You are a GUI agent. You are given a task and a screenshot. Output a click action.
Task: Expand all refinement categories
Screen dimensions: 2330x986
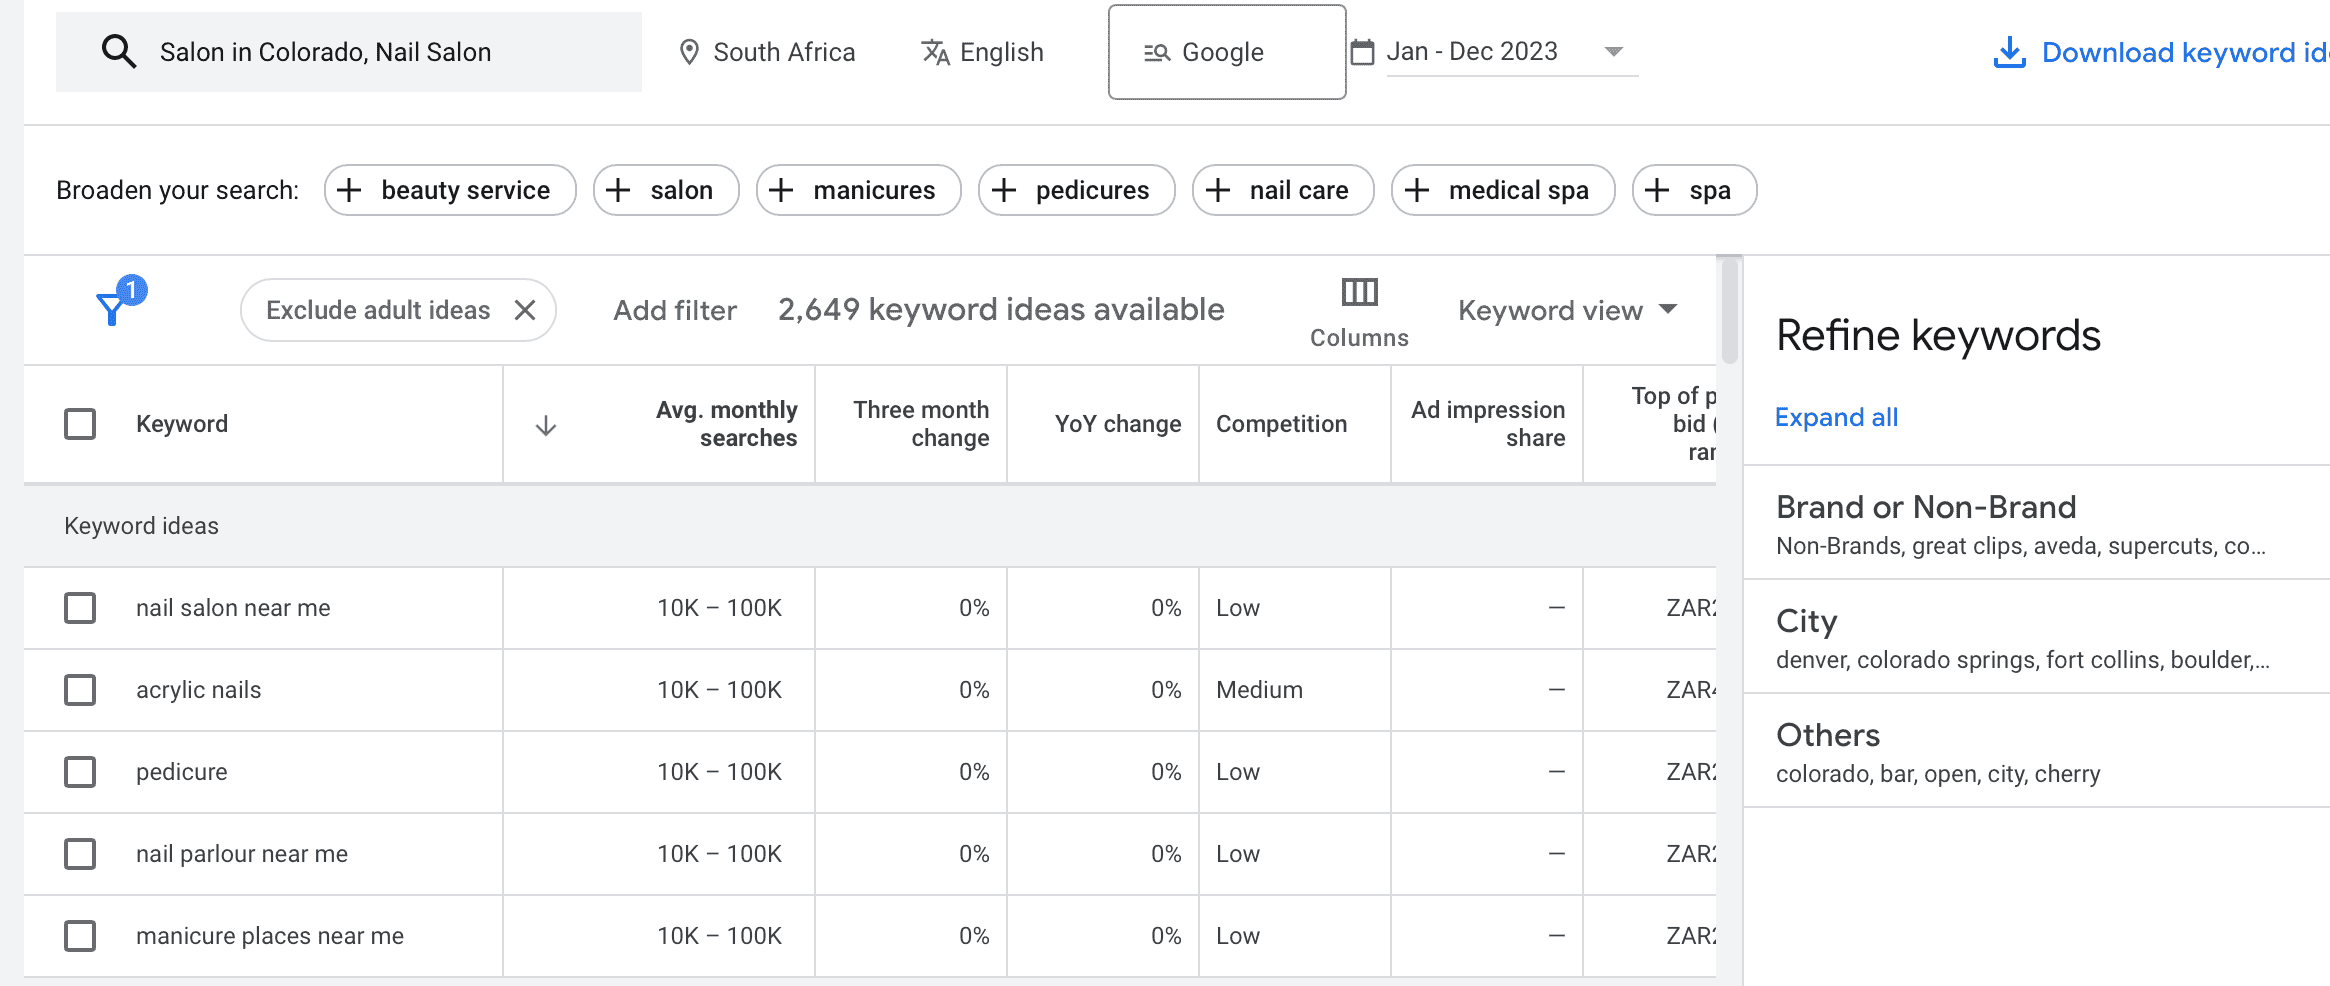[1836, 417]
